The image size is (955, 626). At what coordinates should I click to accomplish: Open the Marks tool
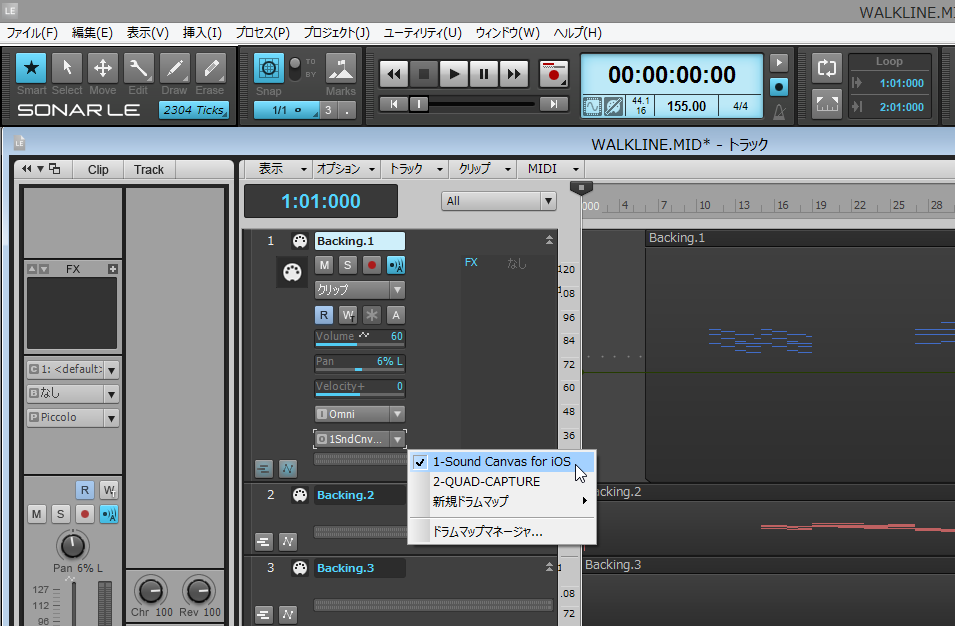340,68
